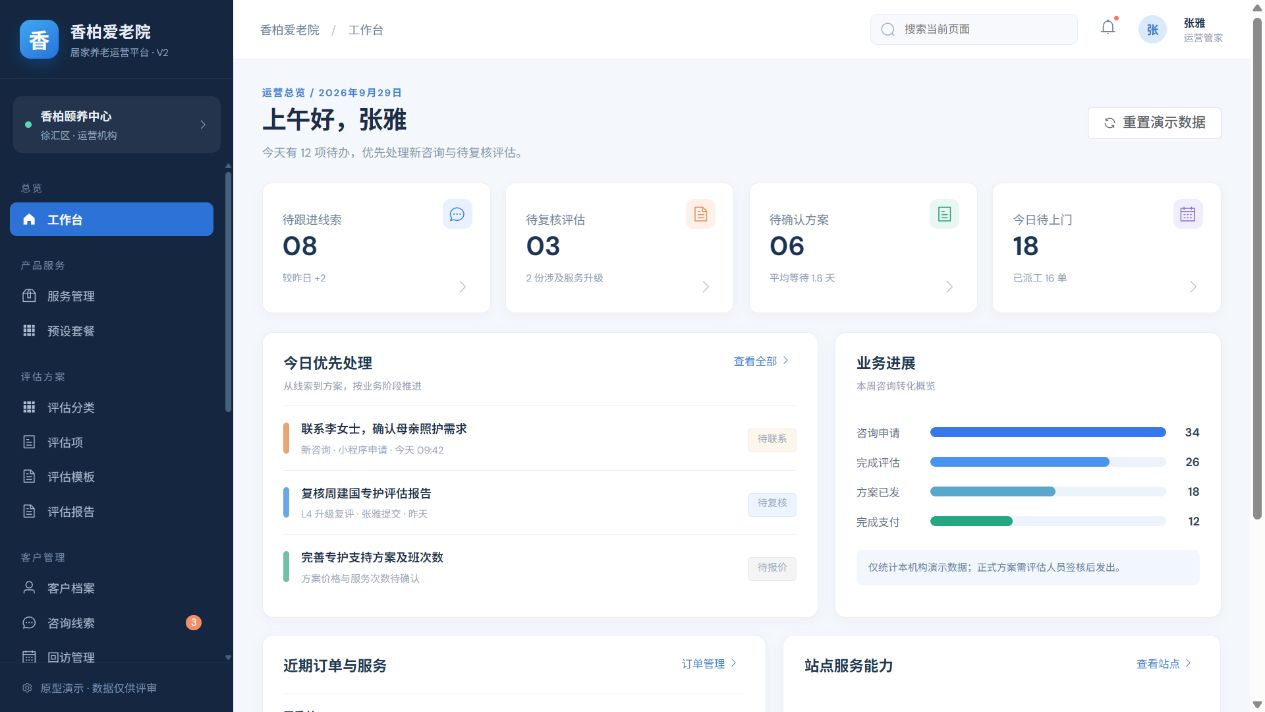1265x712 pixels.
Task: Click the badge 3 on 咨询线索
Action: click(x=194, y=623)
